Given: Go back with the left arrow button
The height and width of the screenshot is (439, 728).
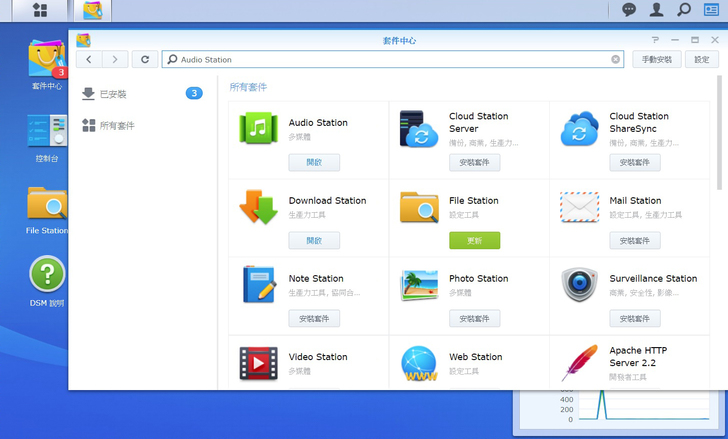Looking at the screenshot, I should (x=89, y=59).
